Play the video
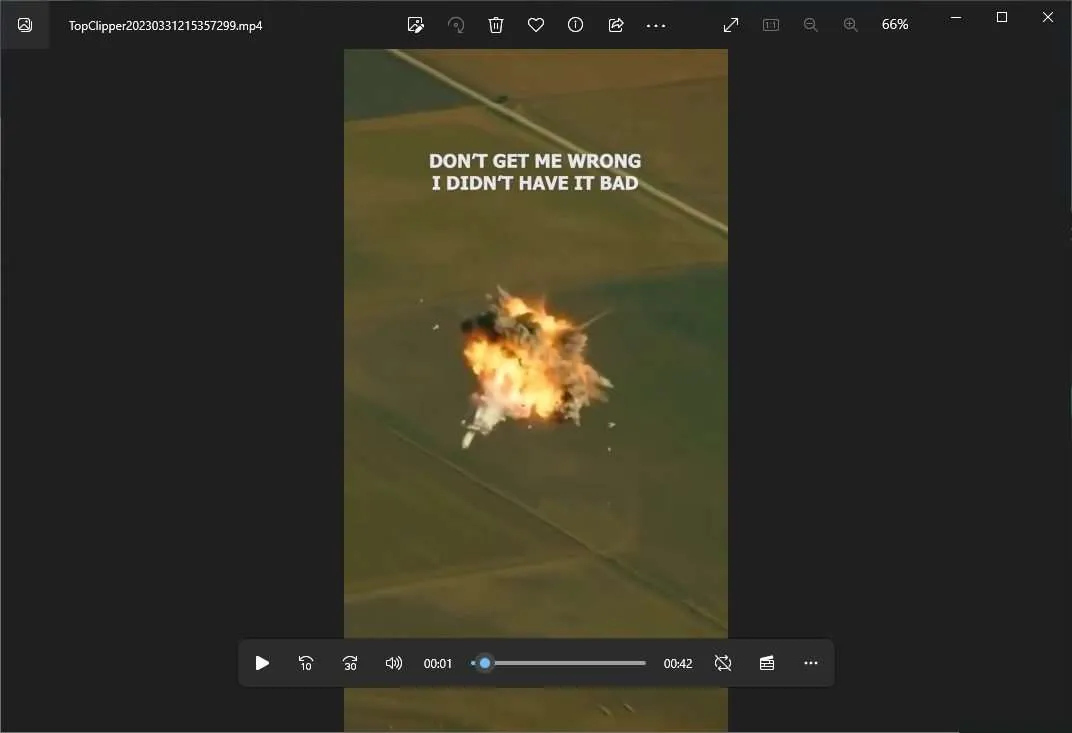Viewport: 1072px width, 733px height. coord(262,663)
